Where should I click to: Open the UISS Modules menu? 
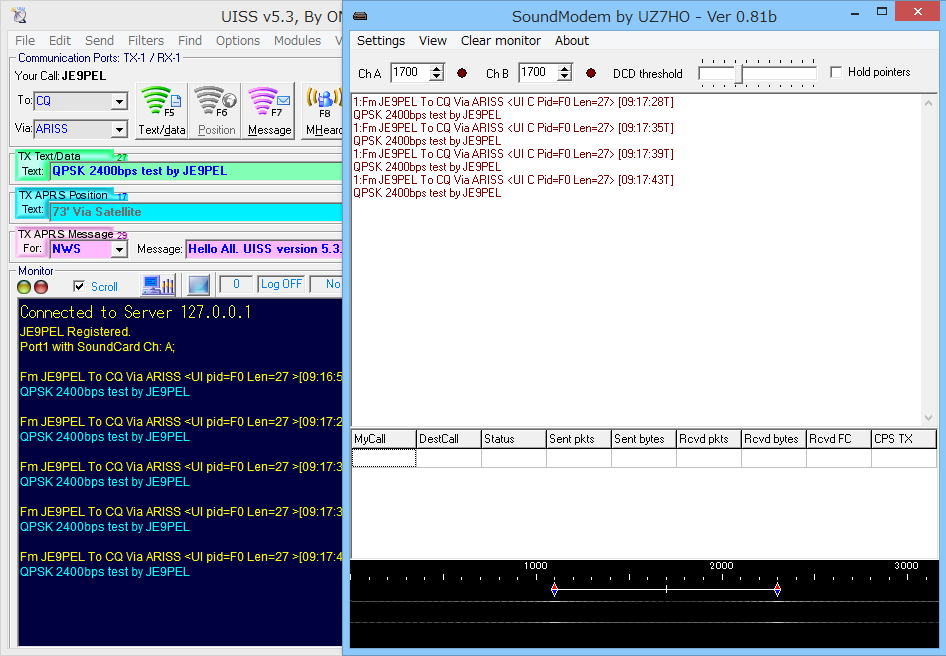point(297,40)
